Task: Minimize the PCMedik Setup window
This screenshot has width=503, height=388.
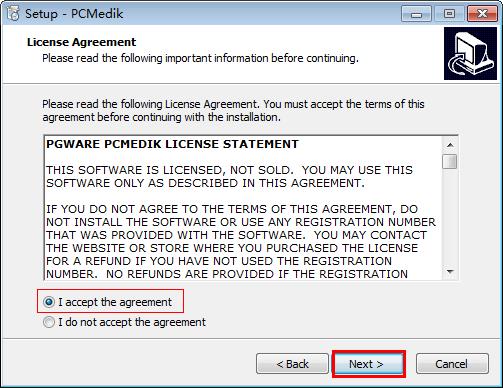Action: coord(416,14)
